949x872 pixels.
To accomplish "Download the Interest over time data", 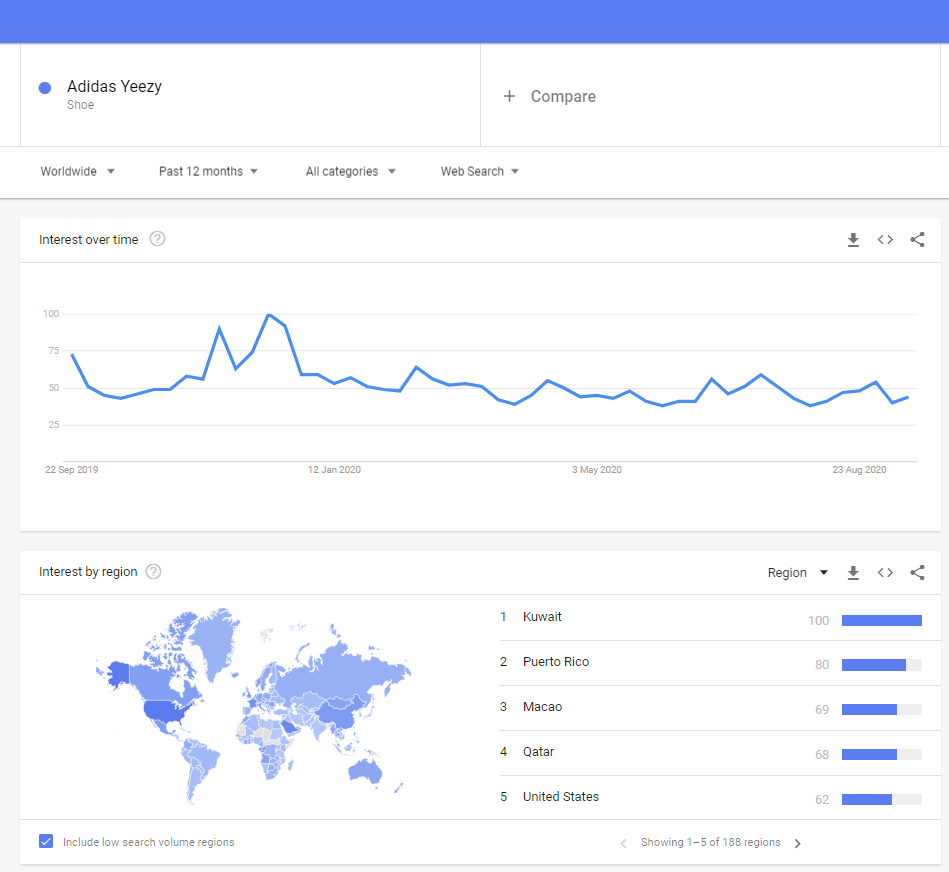I will pyautogui.click(x=853, y=240).
